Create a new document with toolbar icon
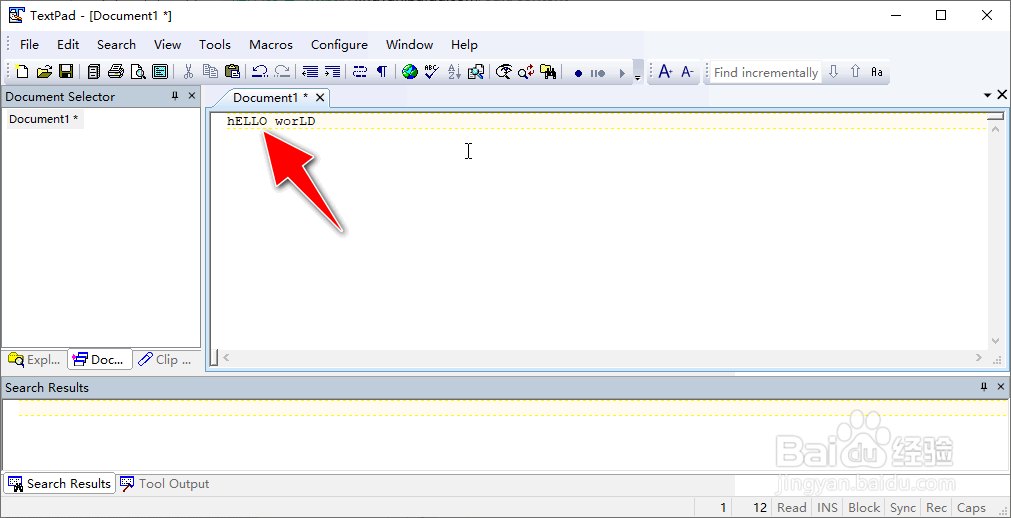The width and height of the screenshot is (1011, 518). coord(22,72)
